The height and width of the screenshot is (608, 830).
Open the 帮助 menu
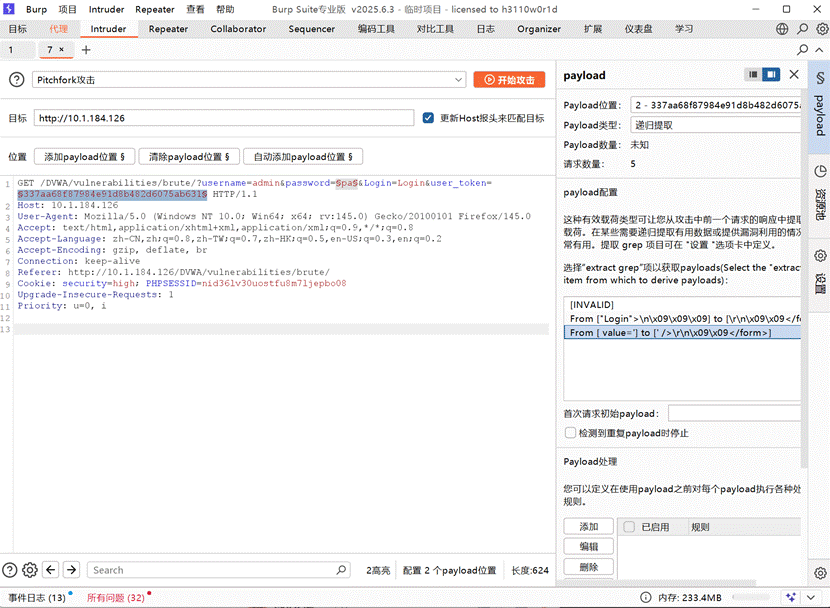coord(225,10)
